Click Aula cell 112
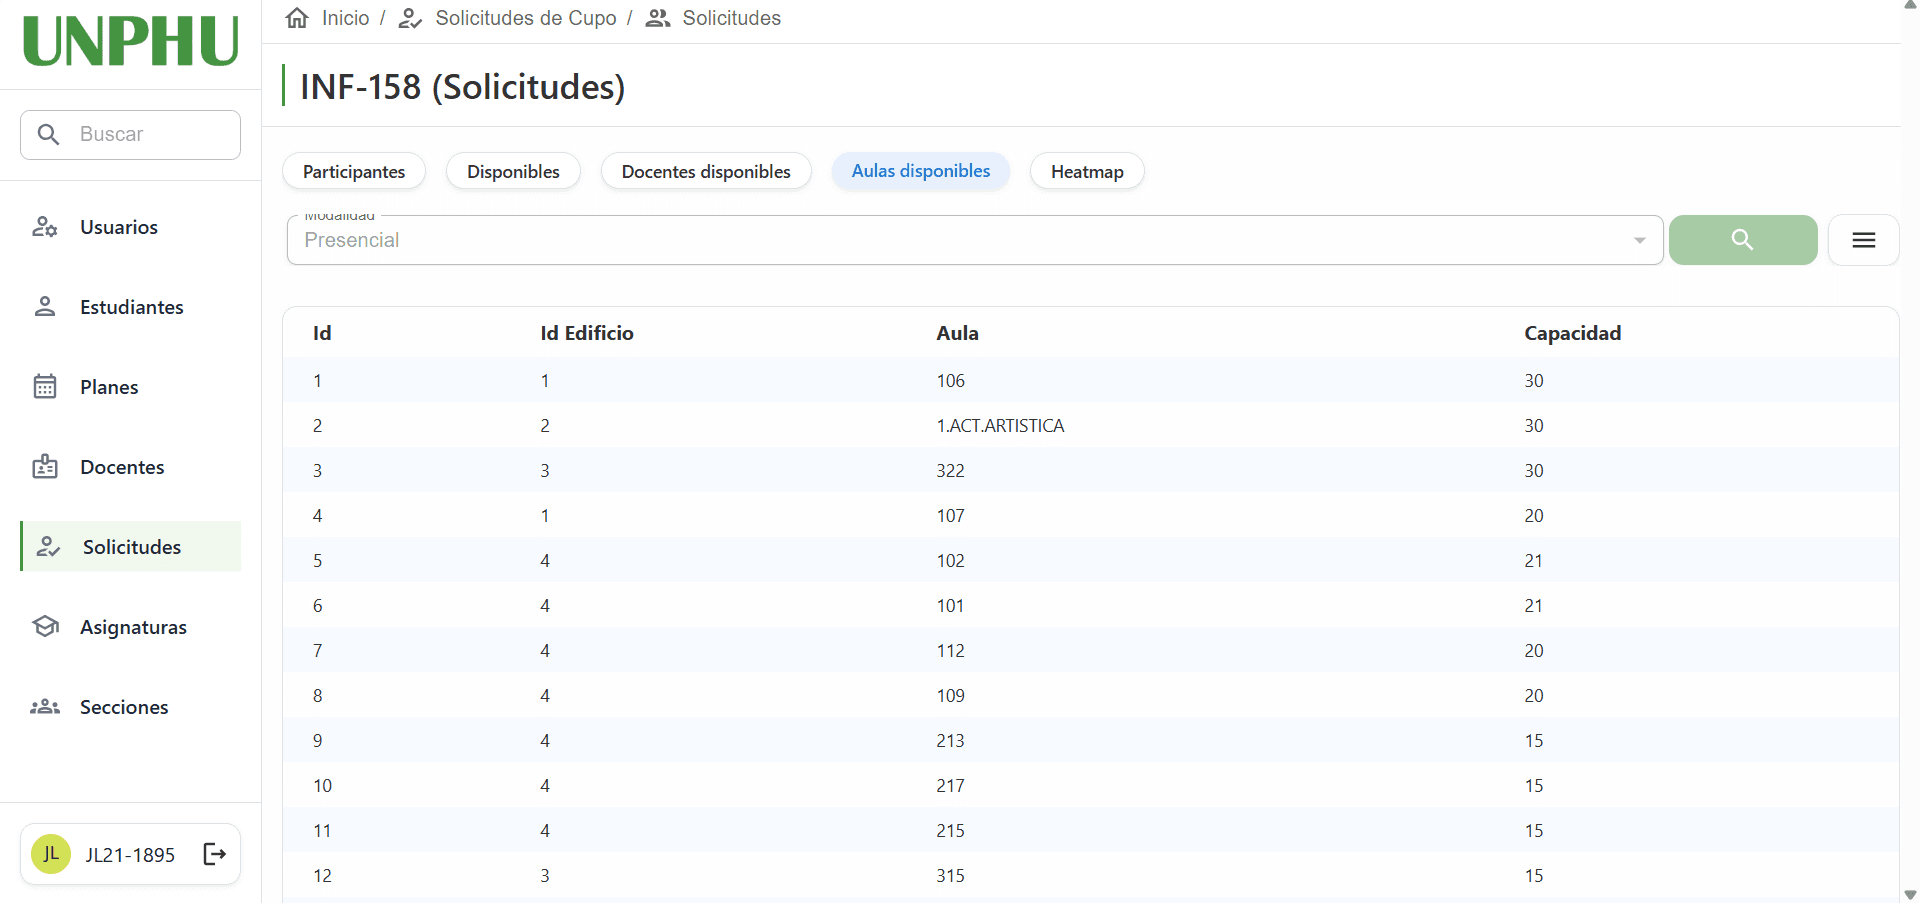 950,651
